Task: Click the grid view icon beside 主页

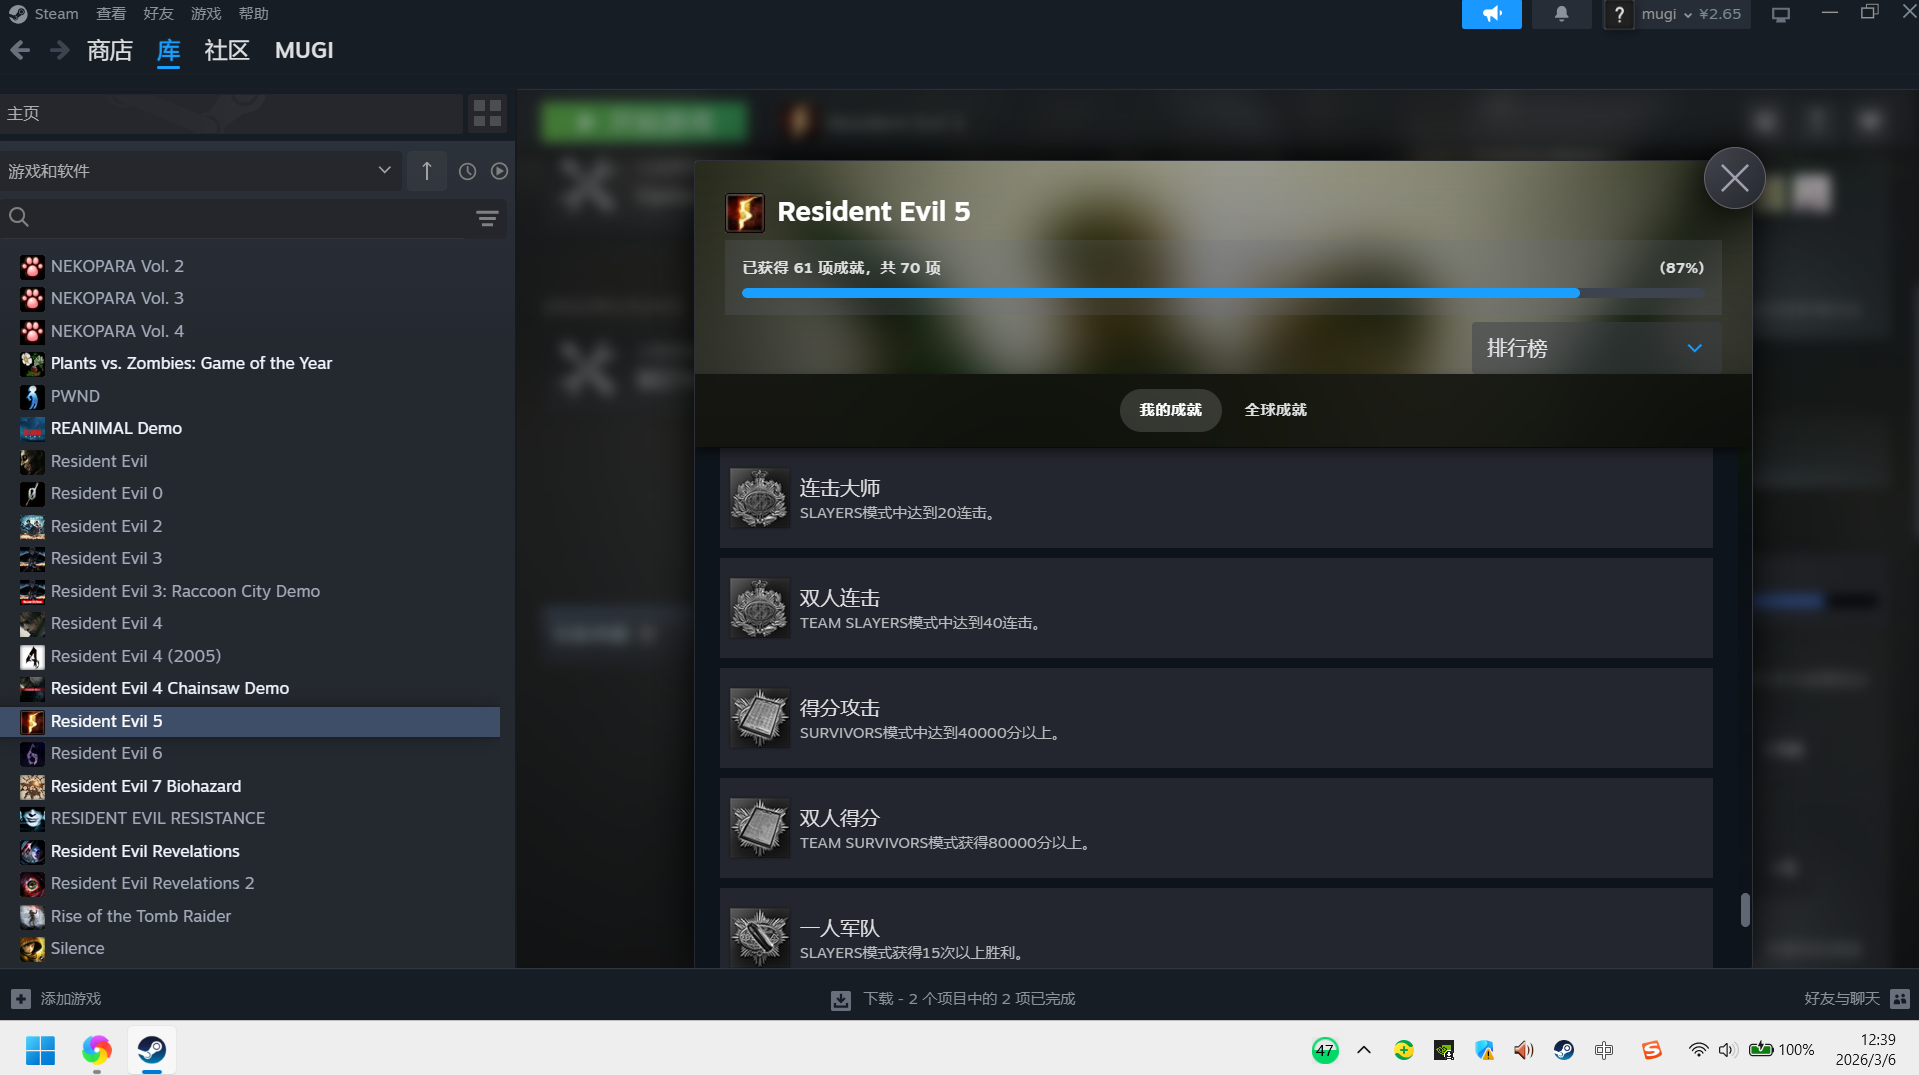Action: click(x=487, y=113)
